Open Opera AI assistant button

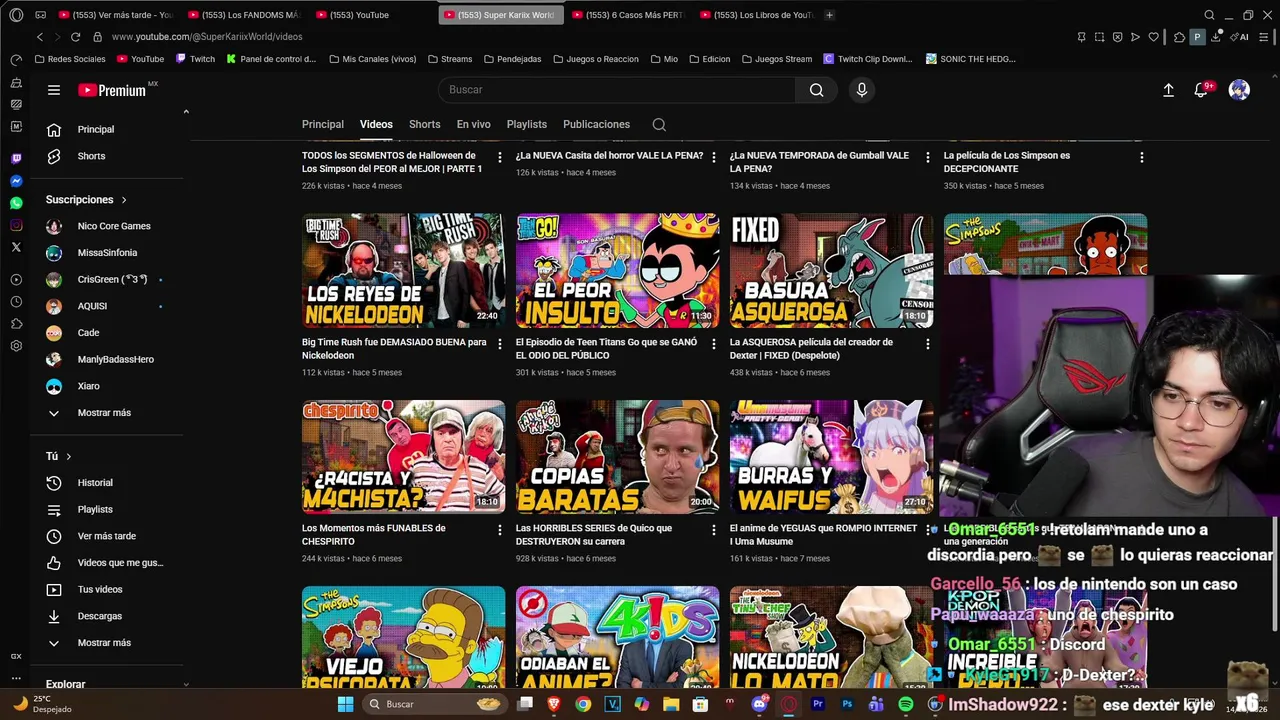pyautogui.click(x=1240, y=37)
